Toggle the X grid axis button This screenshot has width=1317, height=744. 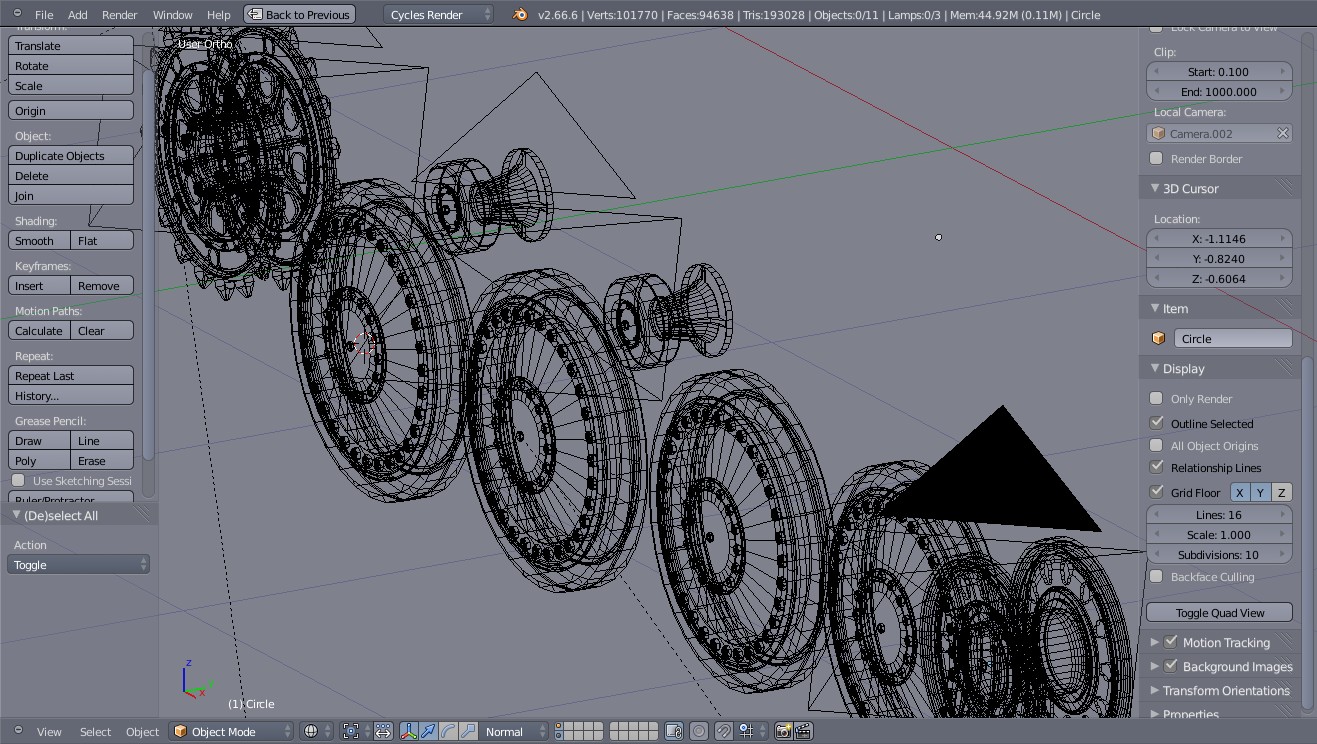pos(1240,492)
